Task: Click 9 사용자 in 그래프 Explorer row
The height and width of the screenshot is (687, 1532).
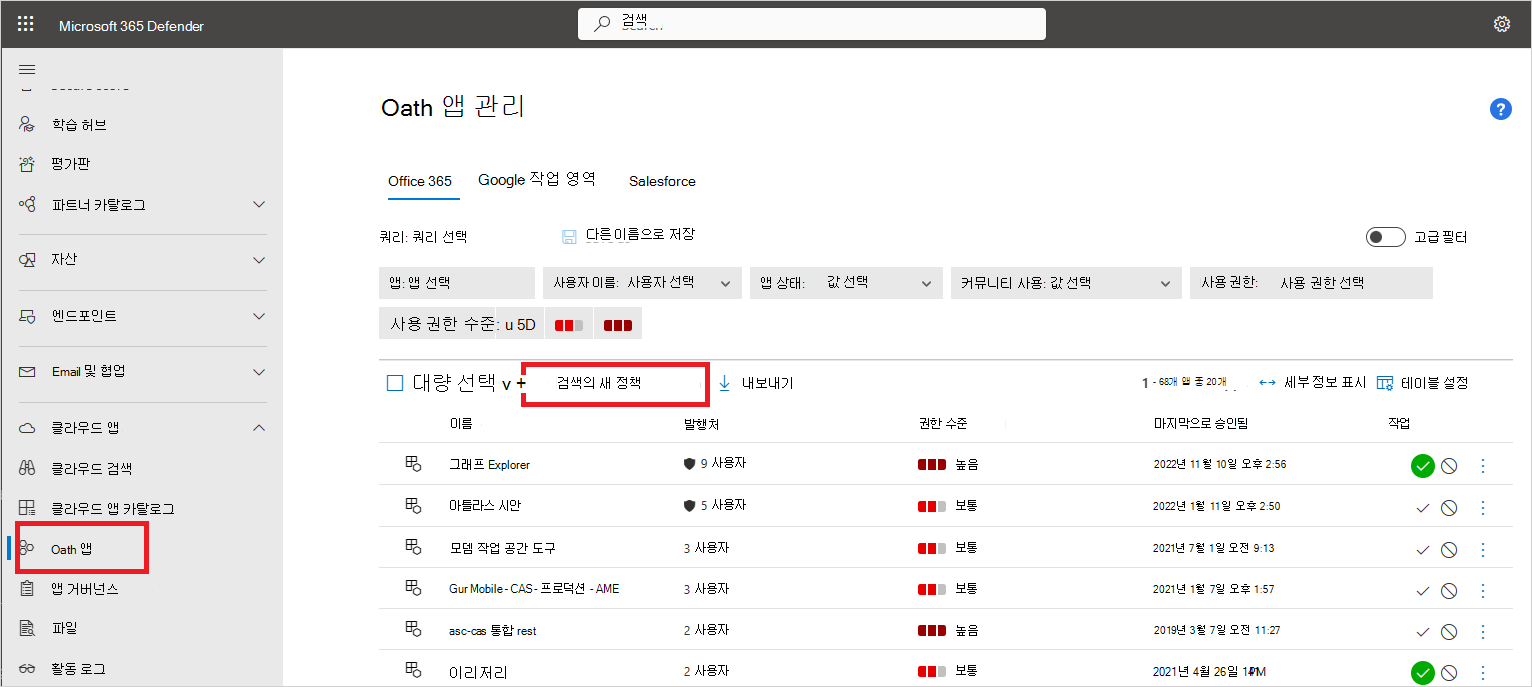Action: click(x=723, y=464)
